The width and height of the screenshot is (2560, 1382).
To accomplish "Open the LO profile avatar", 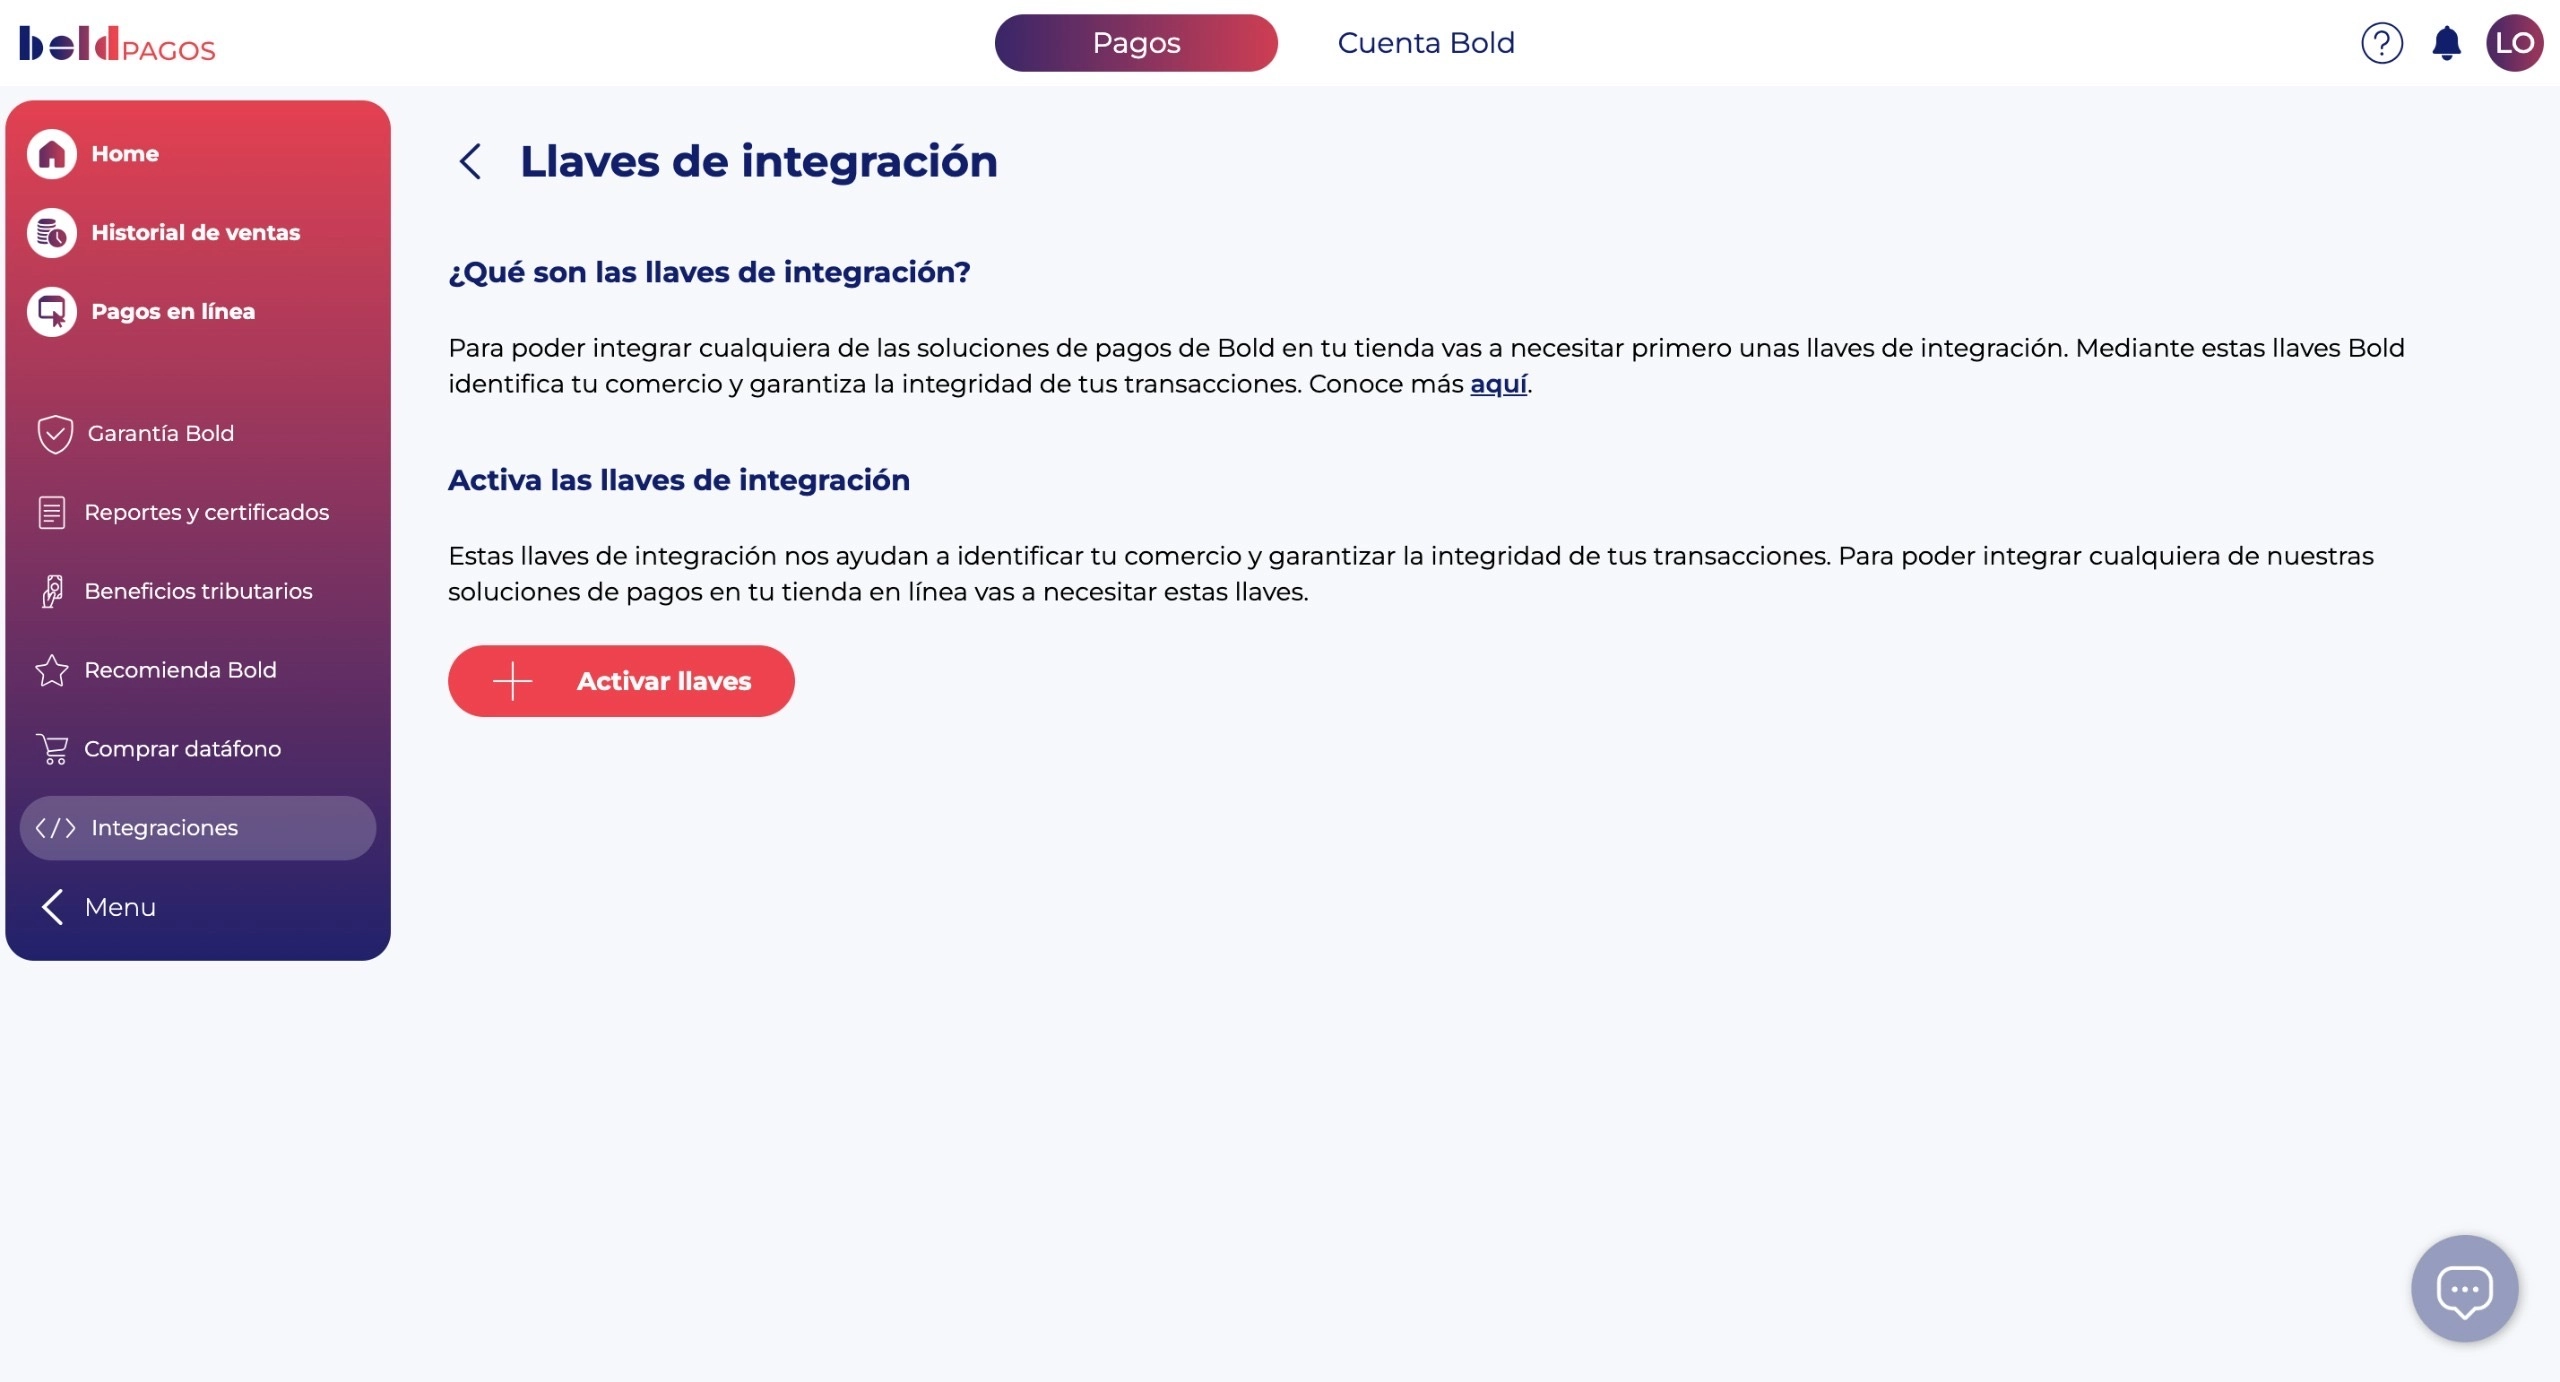I will [2515, 42].
